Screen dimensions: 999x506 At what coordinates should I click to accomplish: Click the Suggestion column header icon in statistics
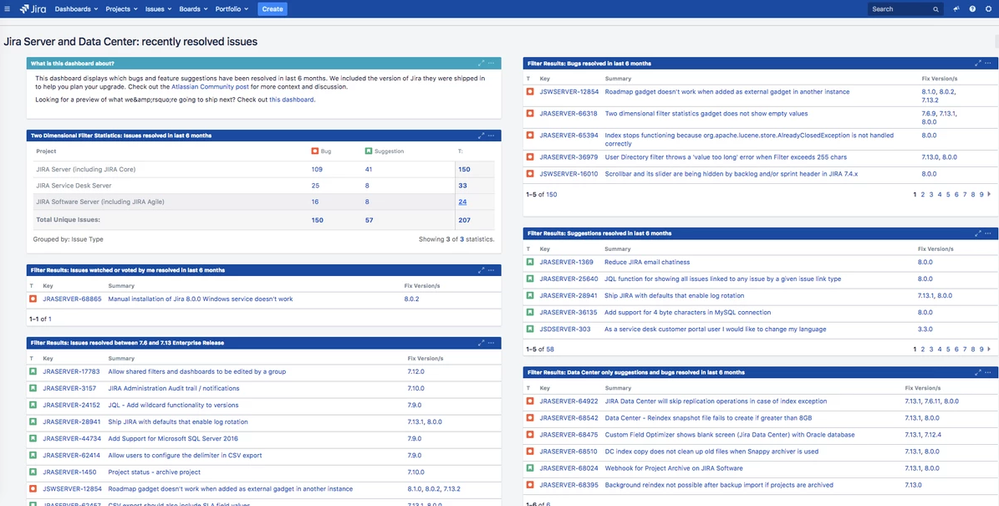coord(368,151)
